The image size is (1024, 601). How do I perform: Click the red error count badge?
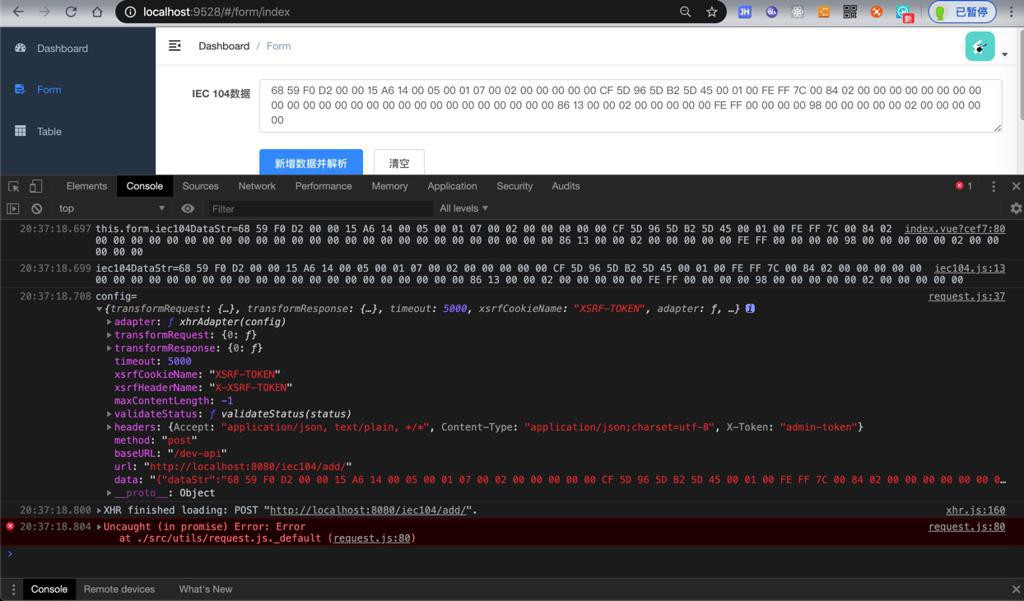tap(964, 186)
